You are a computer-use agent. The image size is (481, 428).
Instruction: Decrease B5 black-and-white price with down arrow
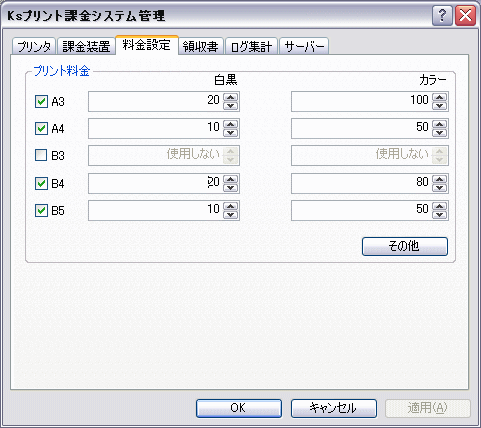click(x=230, y=215)
